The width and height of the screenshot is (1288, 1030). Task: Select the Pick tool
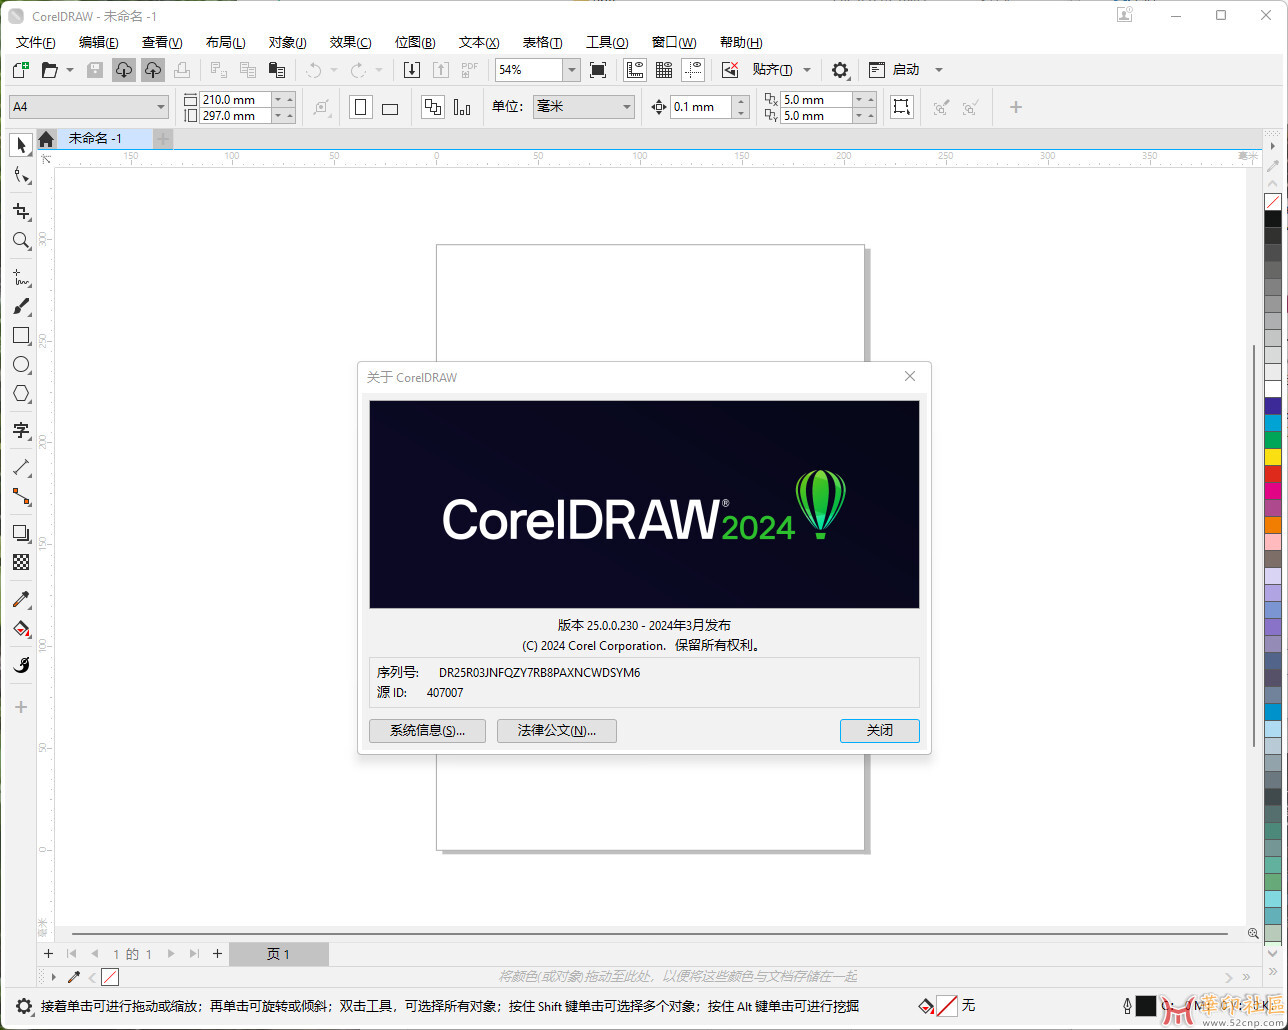[x=21, y=145]
